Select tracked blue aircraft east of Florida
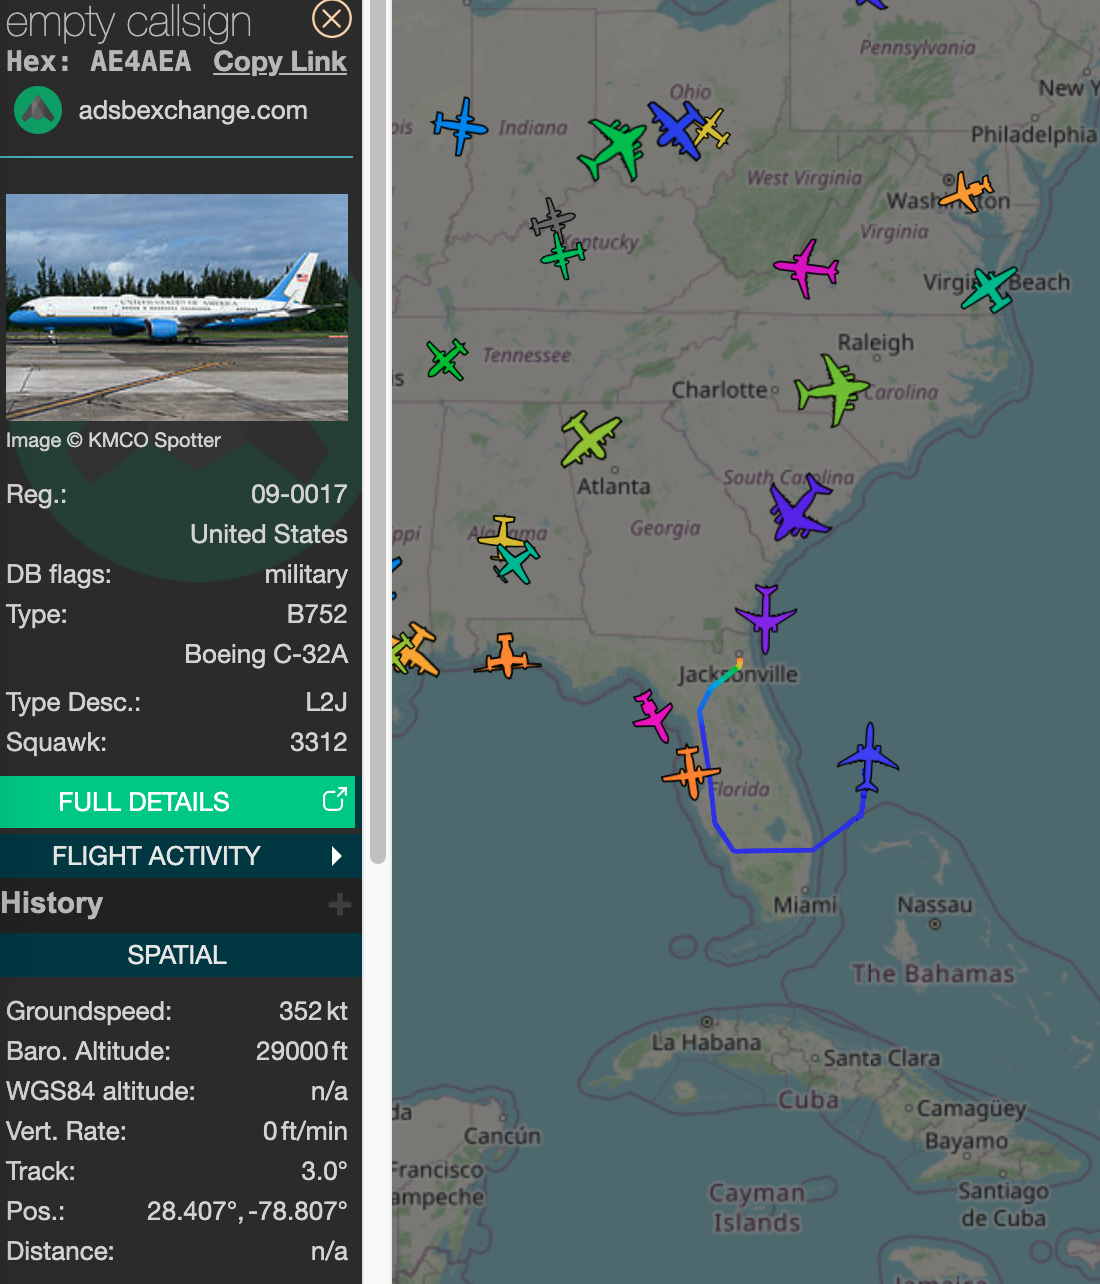 (x=868, y=758)
